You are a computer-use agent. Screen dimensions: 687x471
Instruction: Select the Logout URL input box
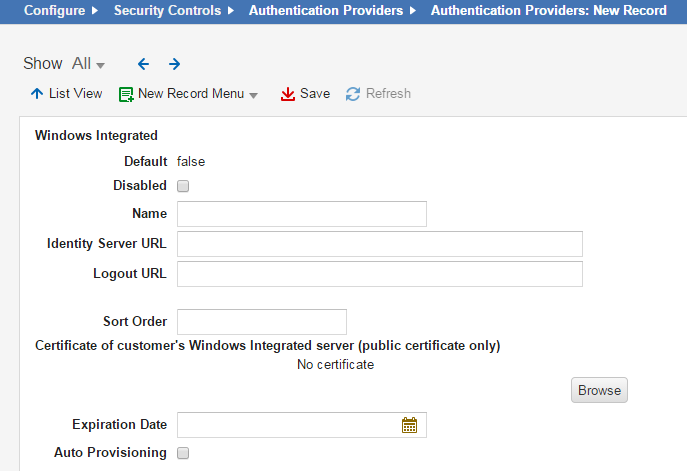(x=379, y=274)
